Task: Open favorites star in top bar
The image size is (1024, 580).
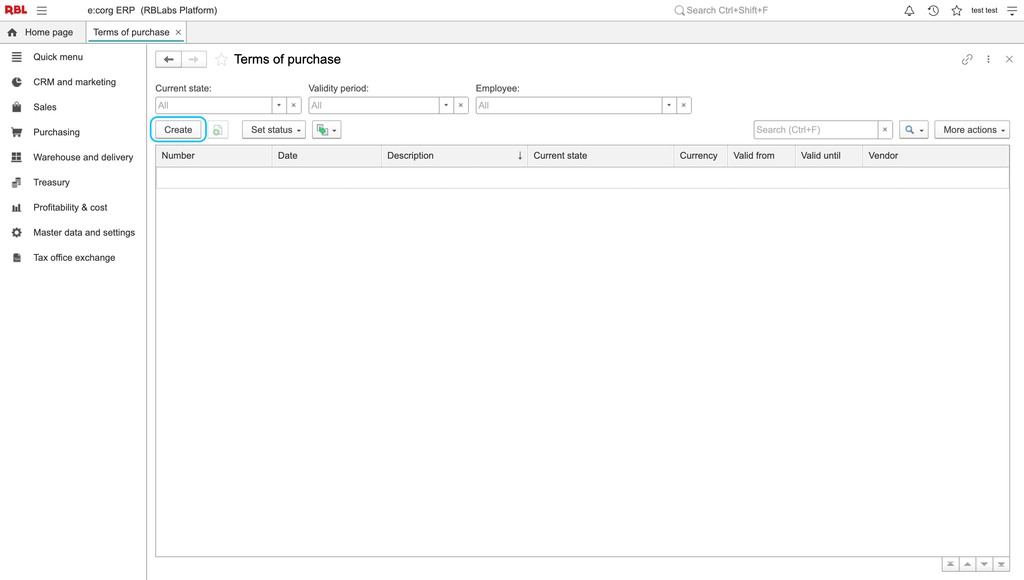Action: [957, 10]
